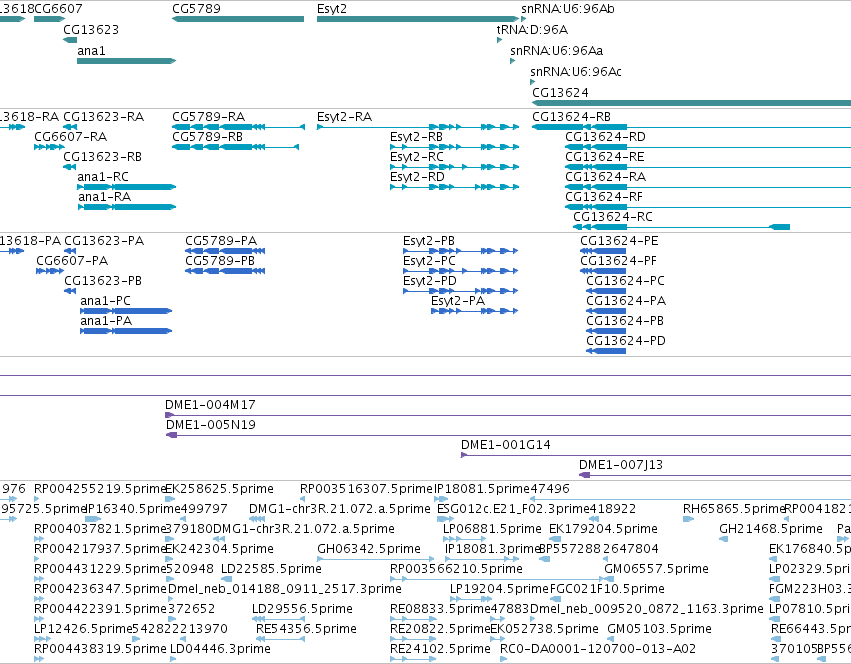Select CDS Esyt2-PD
Image resolution: width=851 pixels, height=664 pixels.
pos(430,281)
